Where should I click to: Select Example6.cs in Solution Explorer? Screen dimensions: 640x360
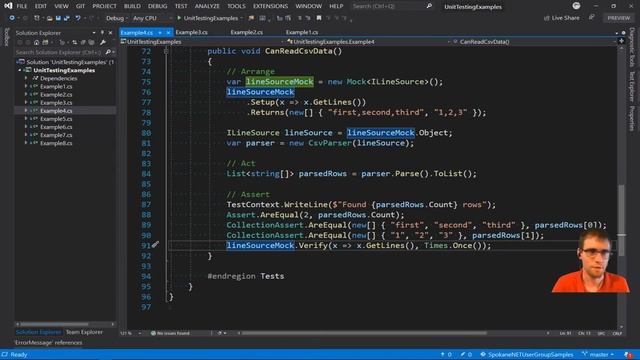[x=56, y=127]
